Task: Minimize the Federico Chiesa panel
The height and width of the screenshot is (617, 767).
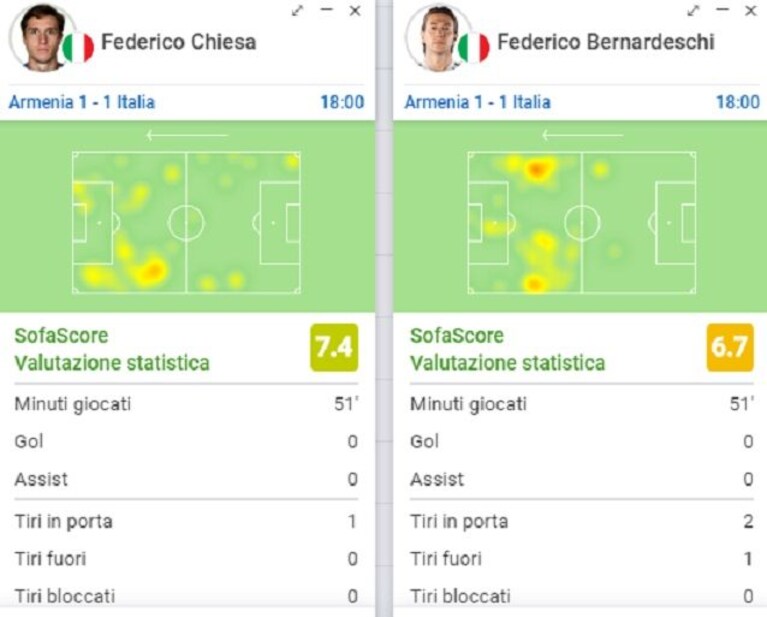Action: [x=326, y=10]
